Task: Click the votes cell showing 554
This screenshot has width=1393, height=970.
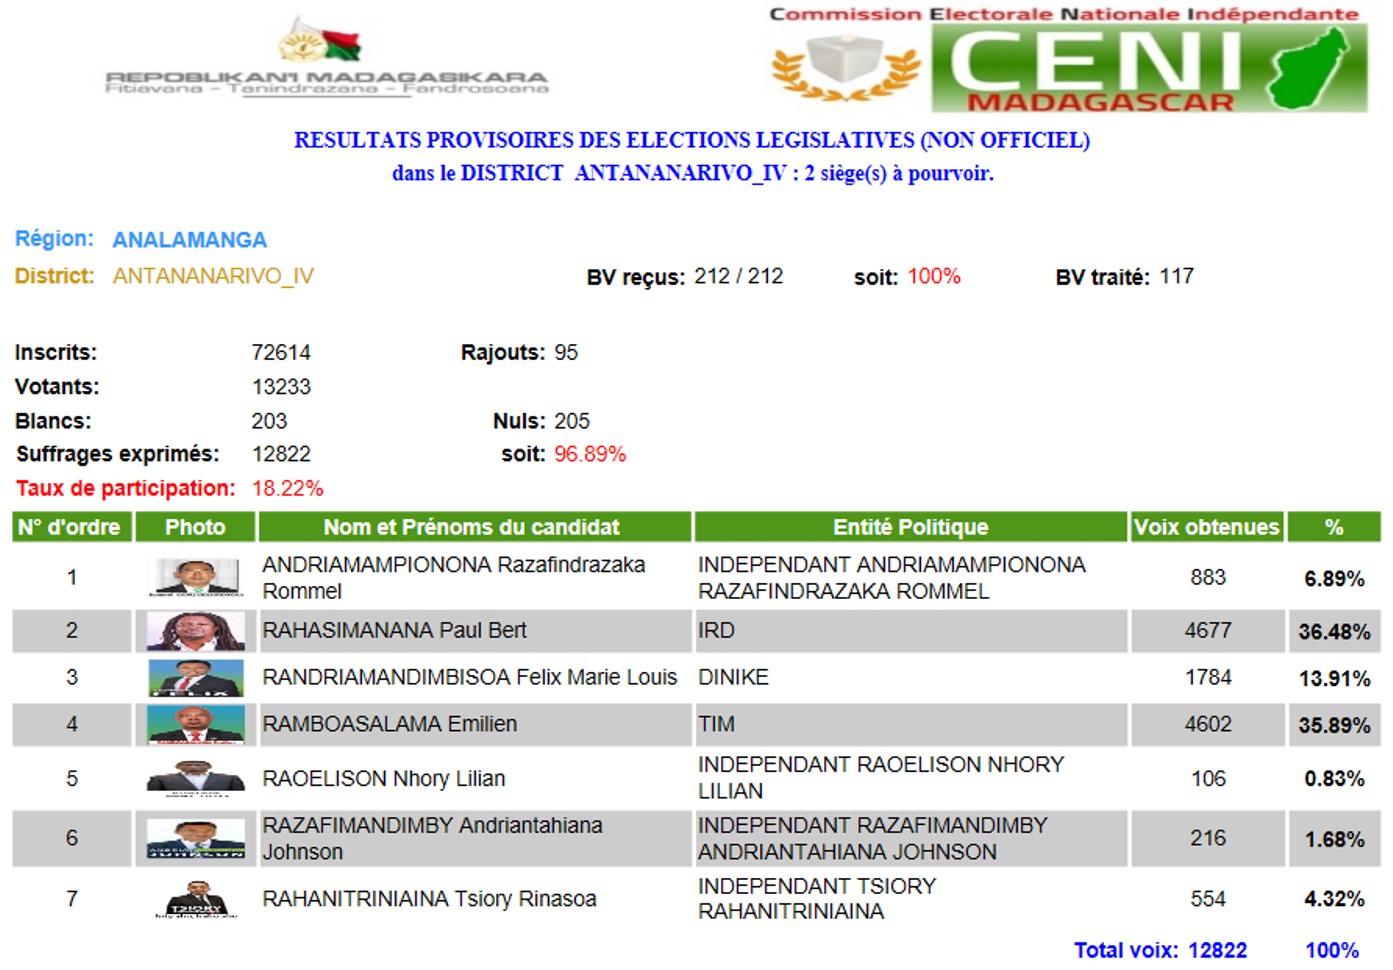Action: pyautogui.click(x=1207, y=898)
